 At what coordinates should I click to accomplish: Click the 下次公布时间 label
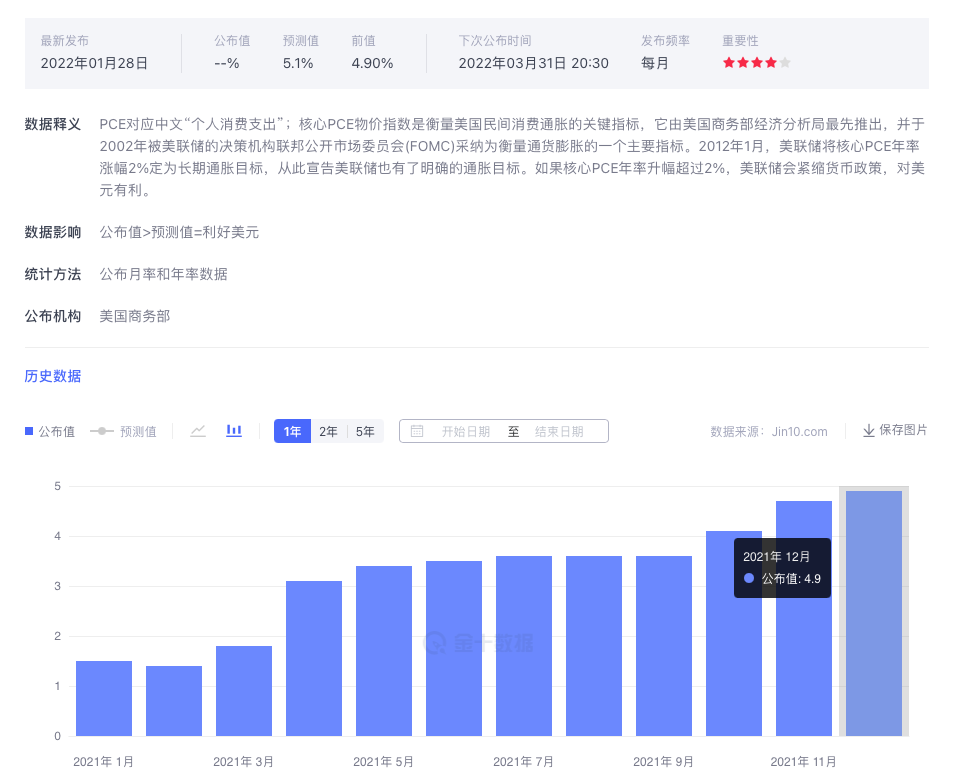point(495,41)
